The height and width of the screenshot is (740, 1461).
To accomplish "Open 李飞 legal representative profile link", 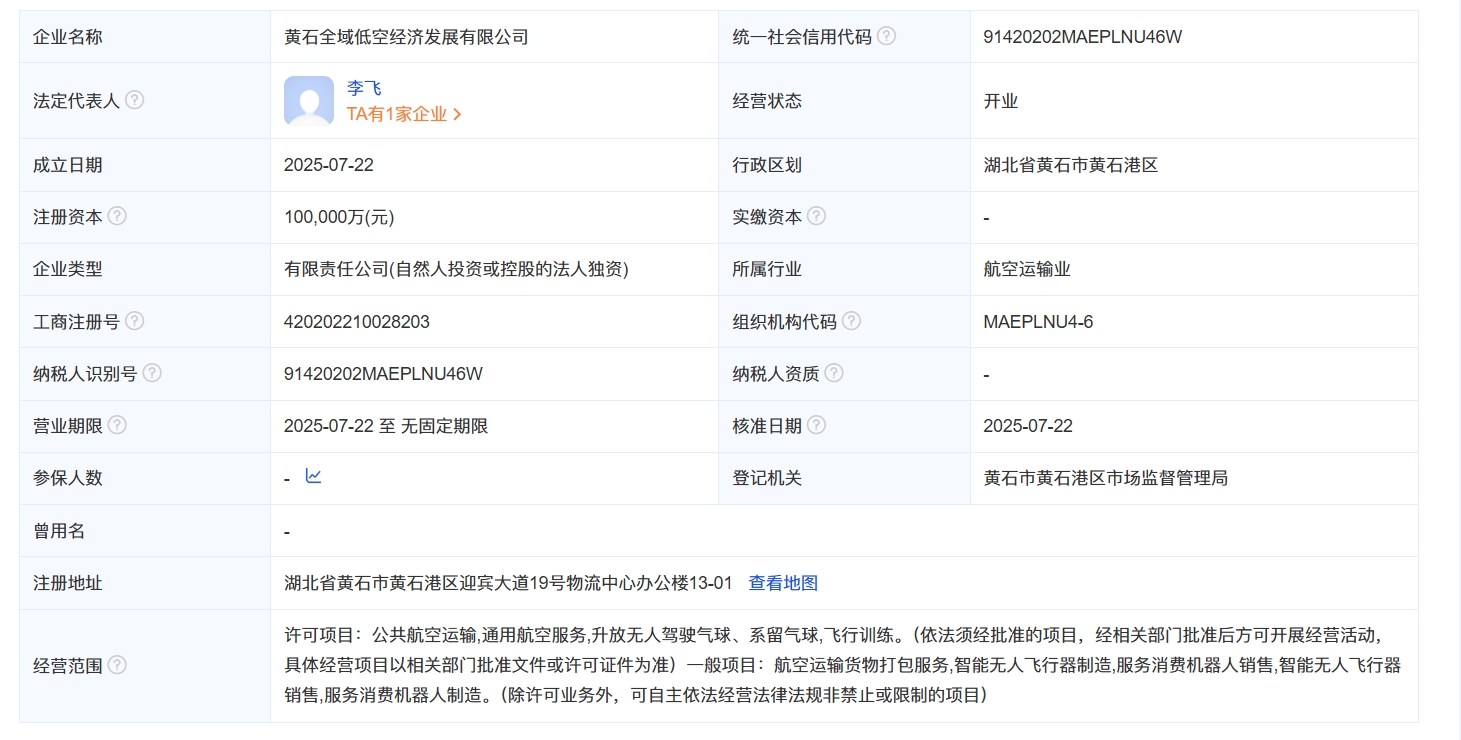I will pos(364,88).
